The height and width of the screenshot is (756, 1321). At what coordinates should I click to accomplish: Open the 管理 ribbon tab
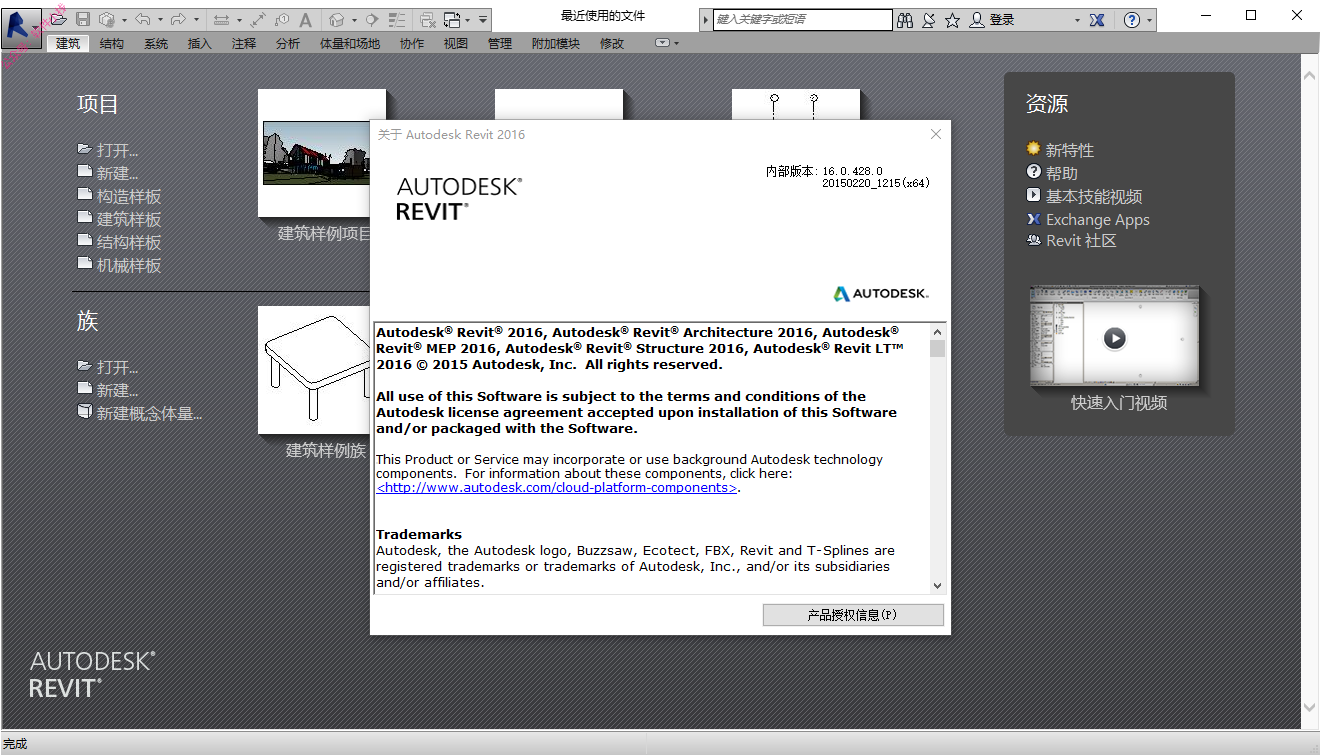coord(500,43)
